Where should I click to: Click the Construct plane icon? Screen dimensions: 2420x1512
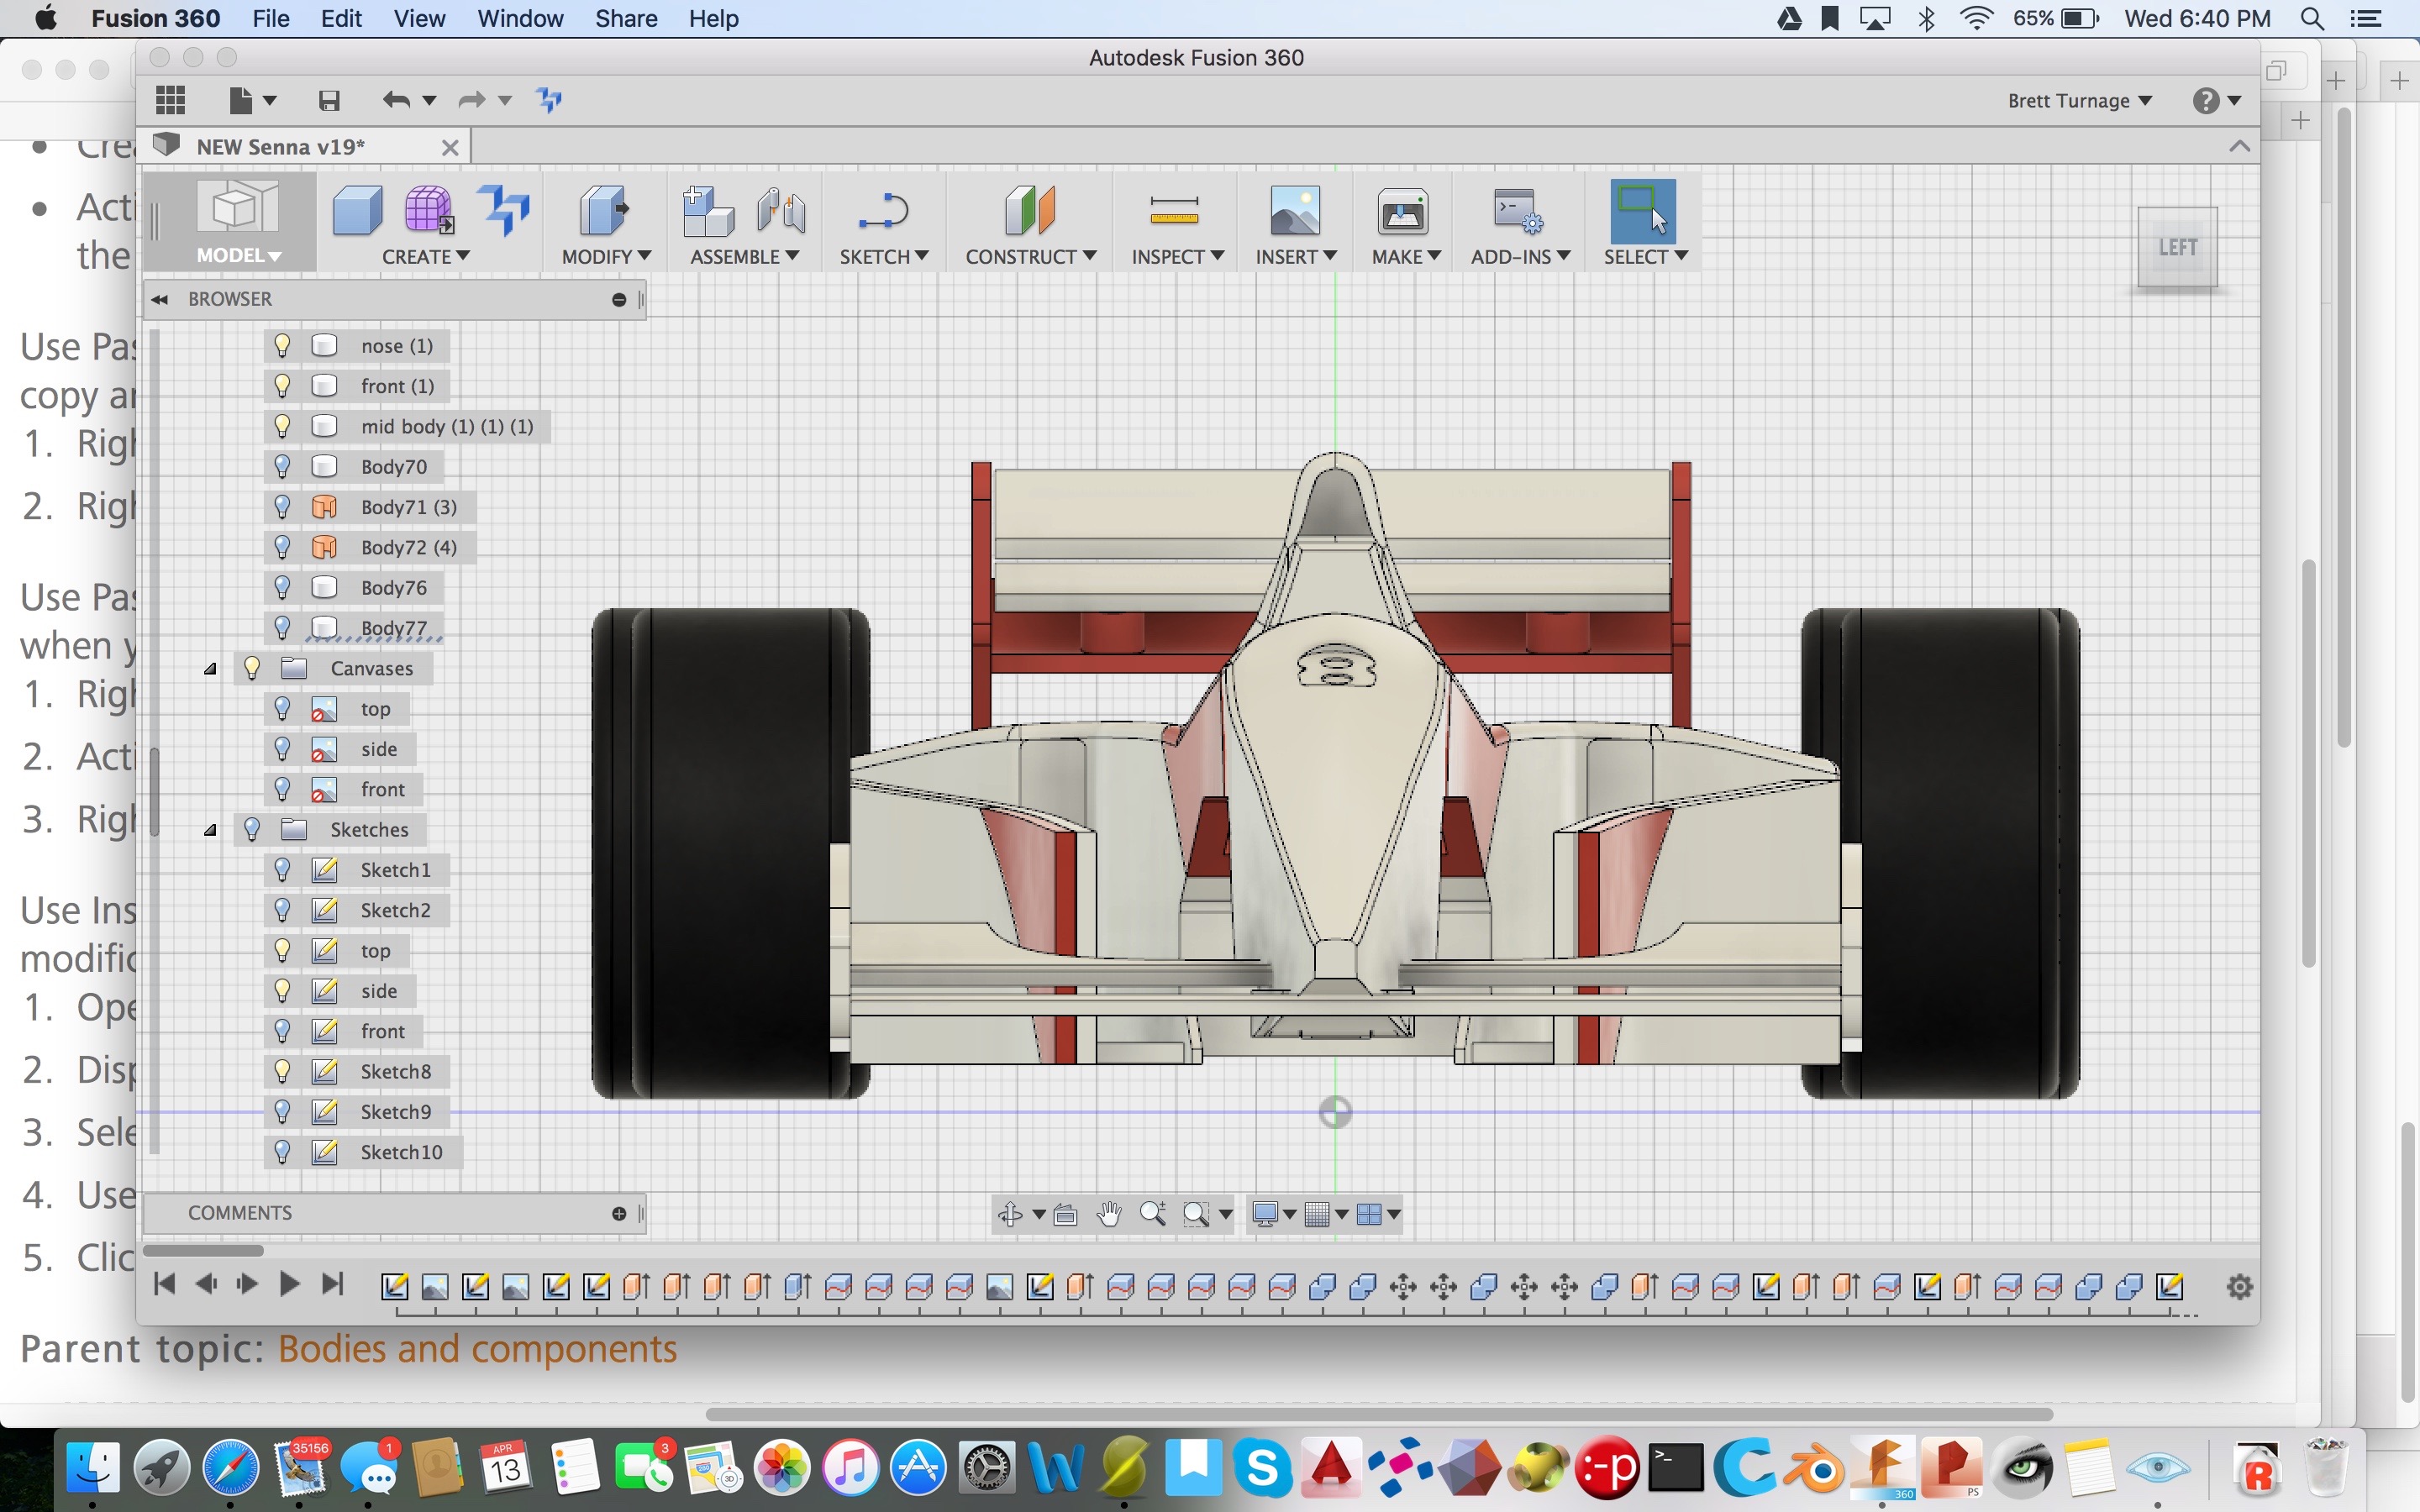tap(1029, 210)
